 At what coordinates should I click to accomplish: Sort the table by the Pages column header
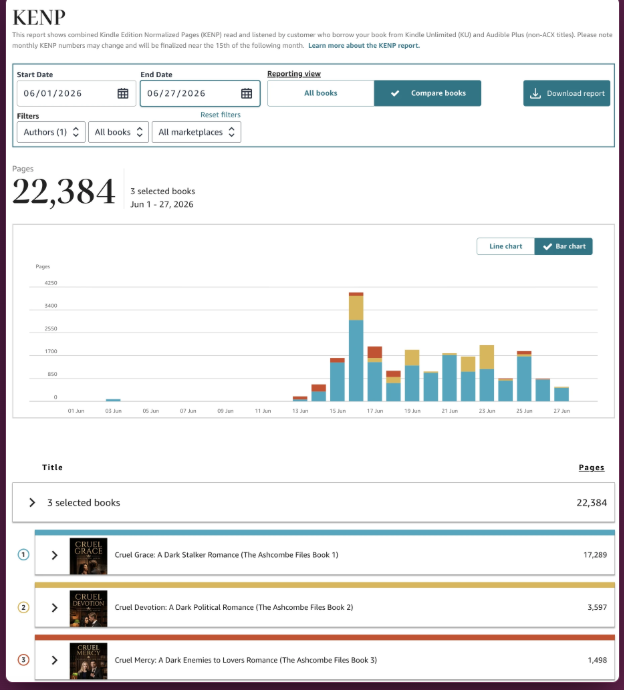[591, 467]
